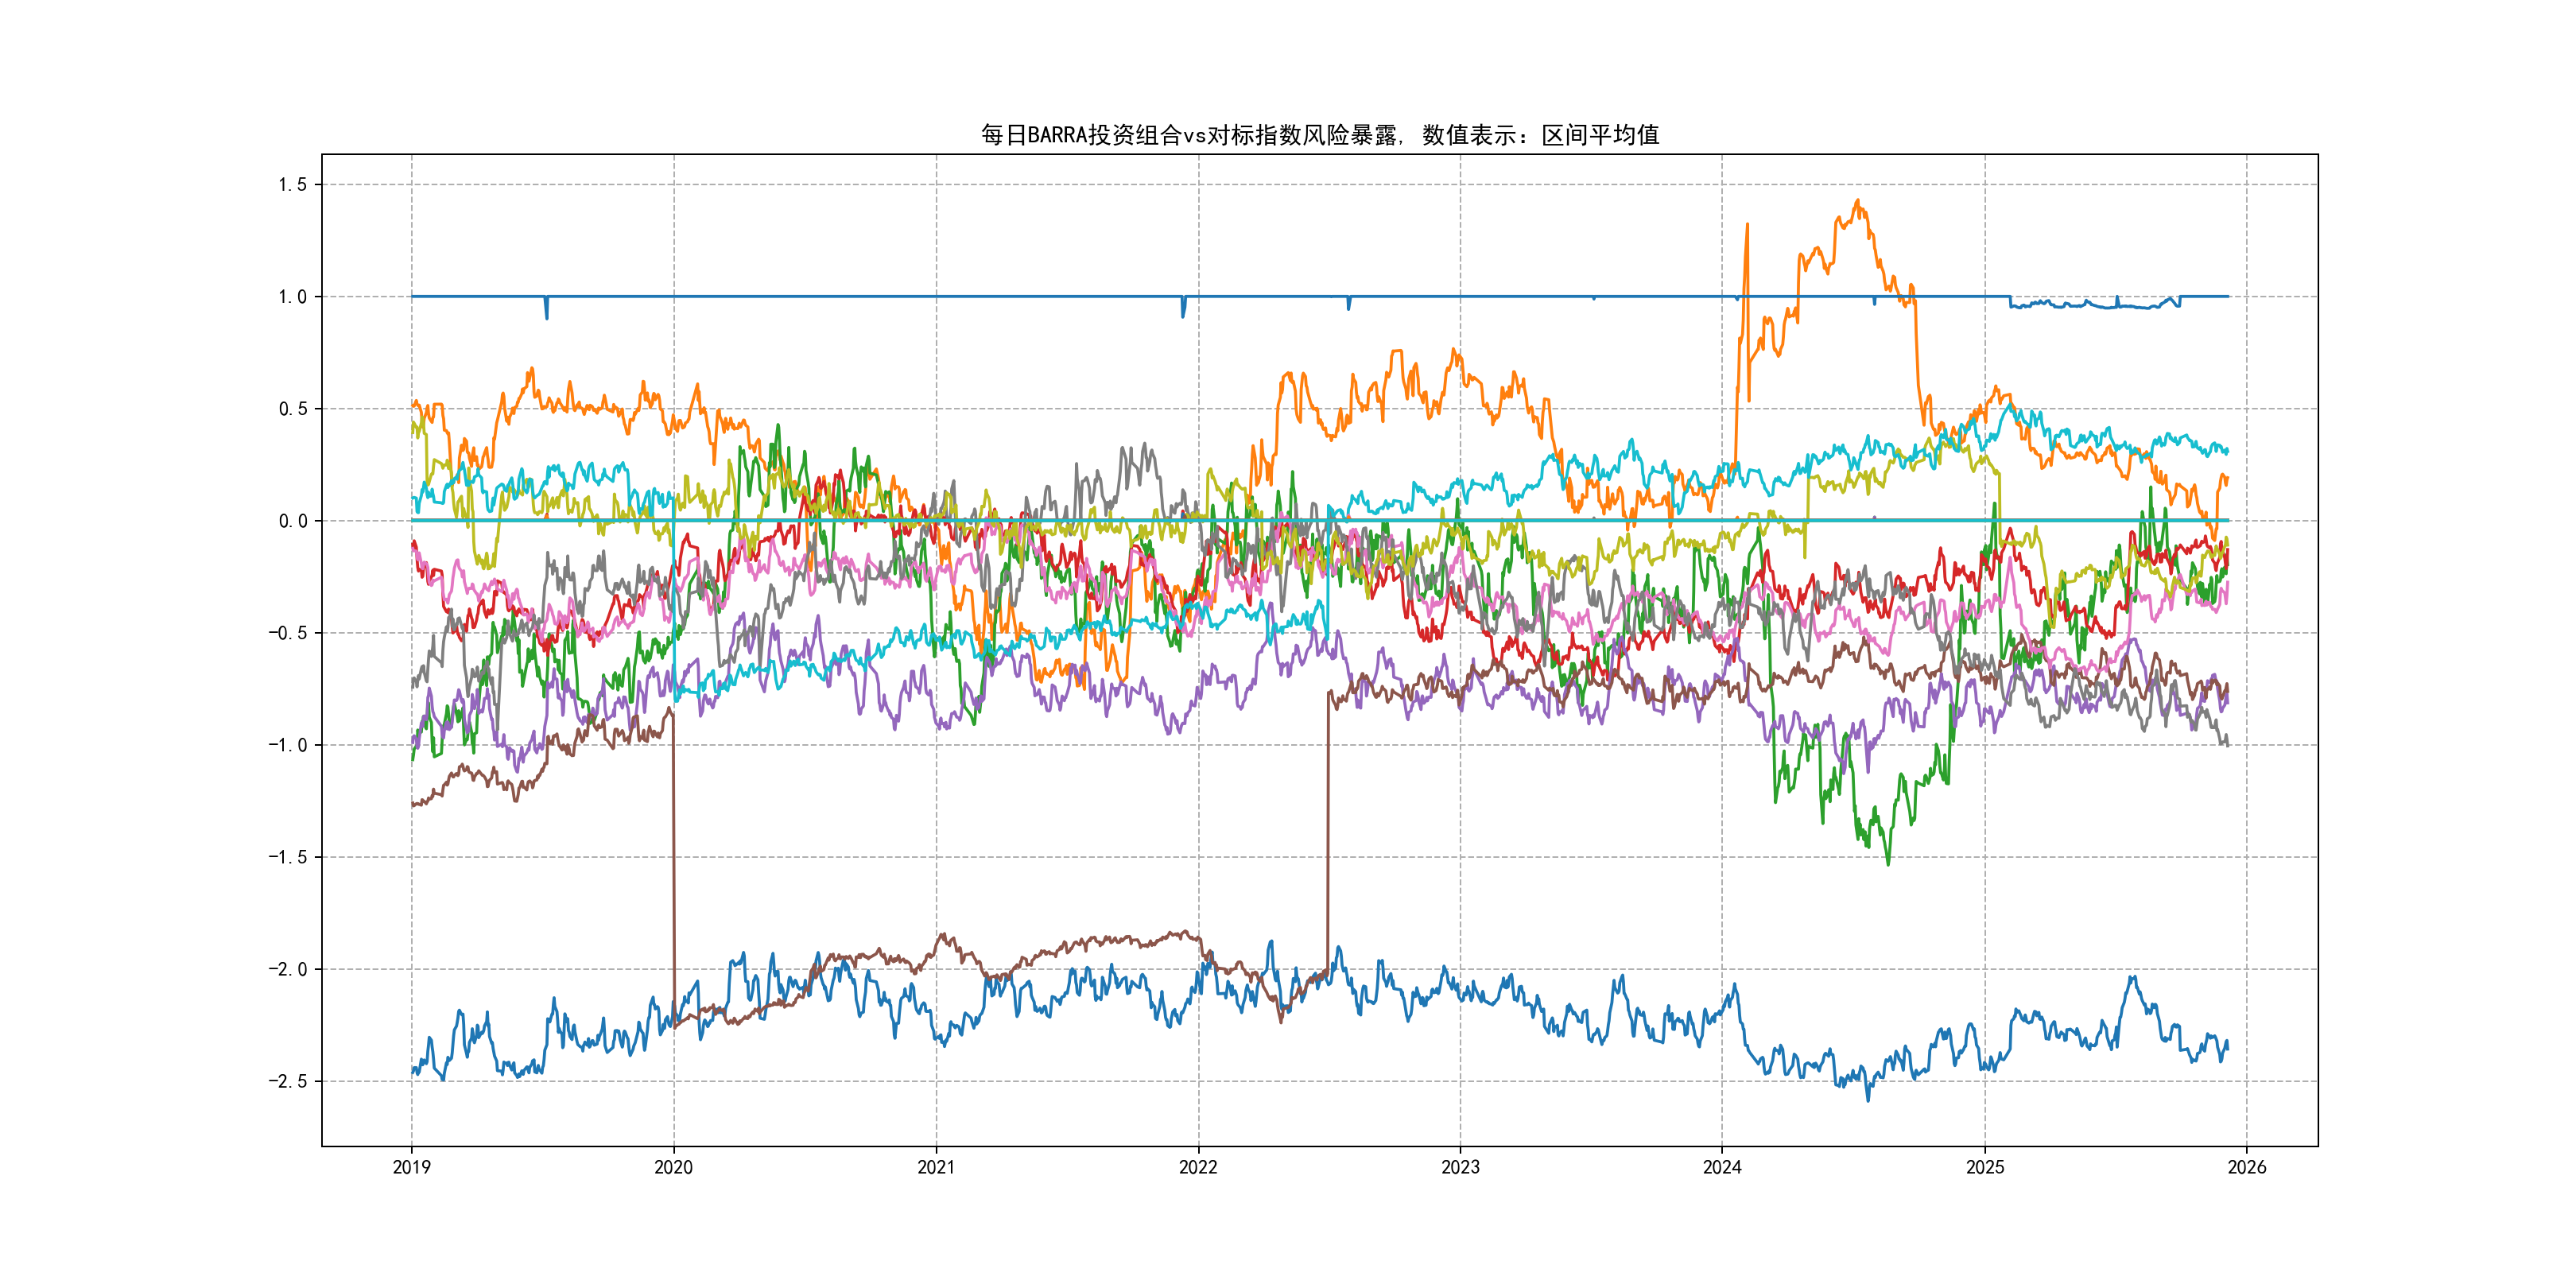Click the 2025 x-axis tick label
Screen dimensions: 2576x1288
(x=1985, y=1167)
